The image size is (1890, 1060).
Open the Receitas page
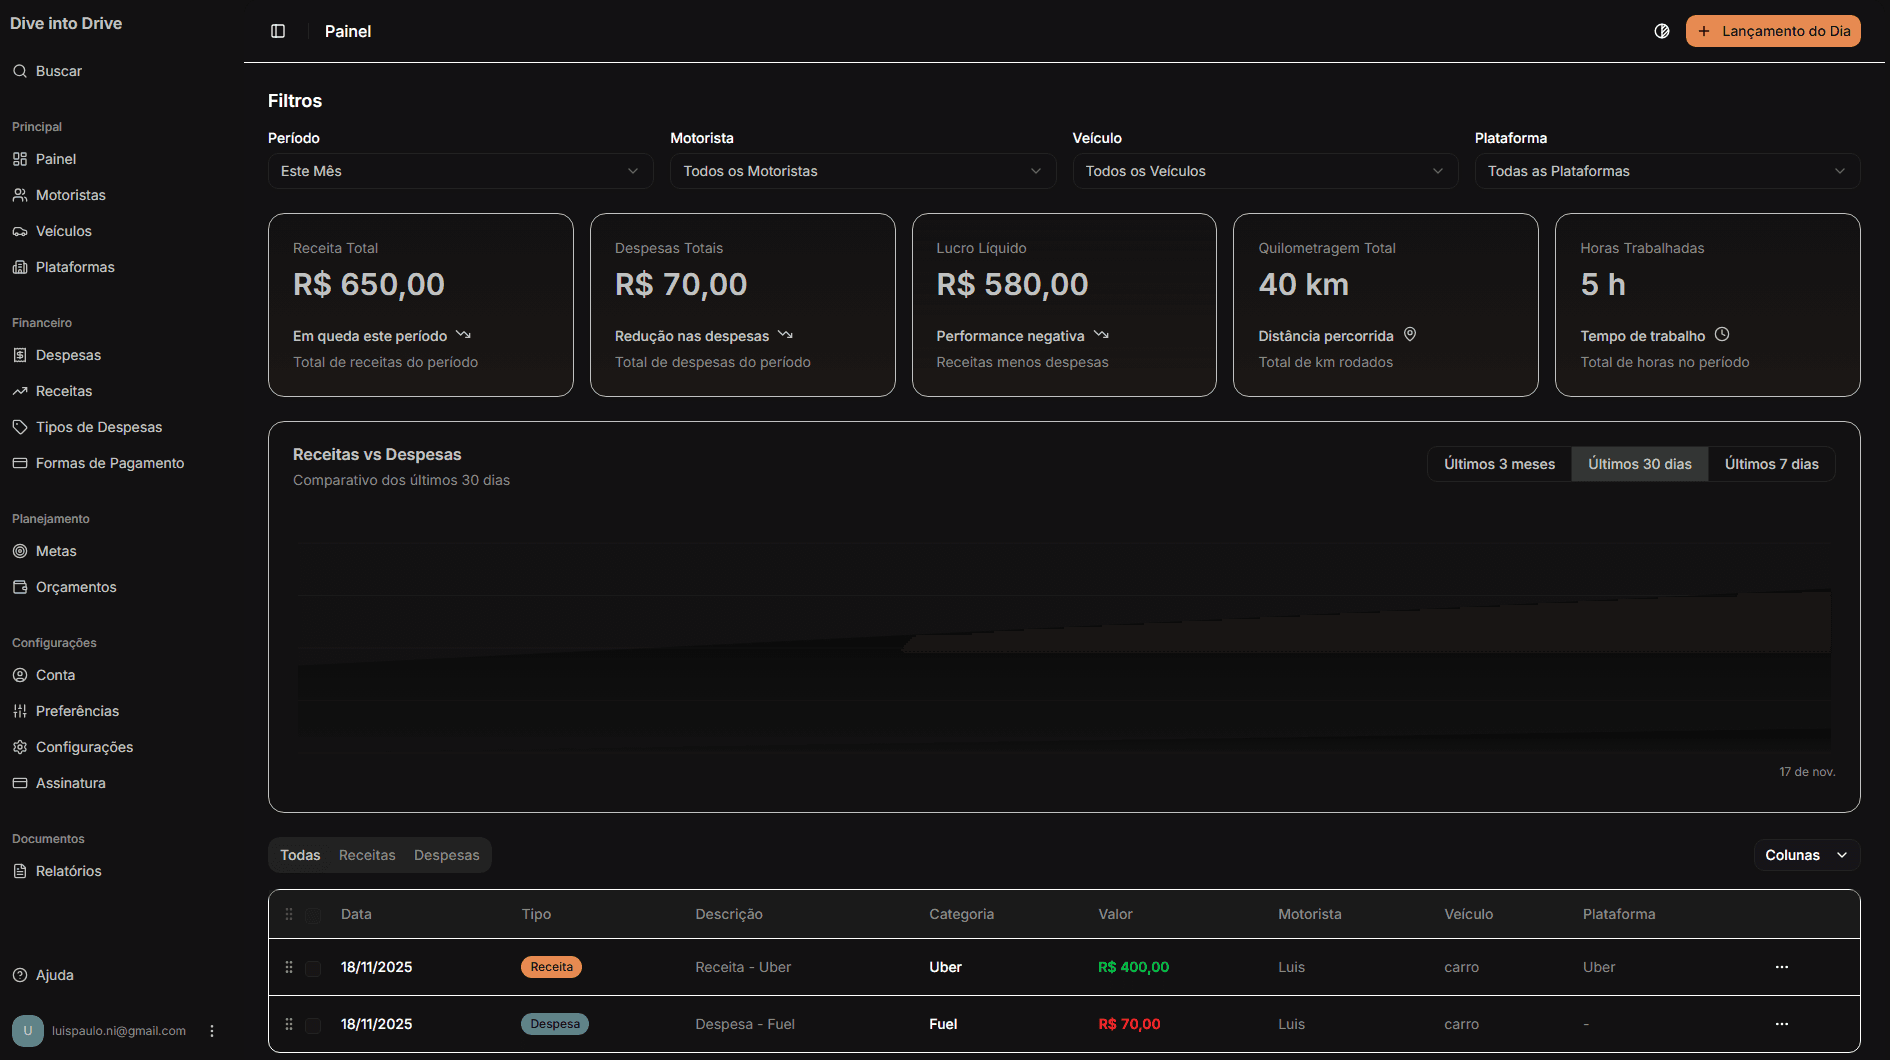pyautogui.click(x=64, y=391)
